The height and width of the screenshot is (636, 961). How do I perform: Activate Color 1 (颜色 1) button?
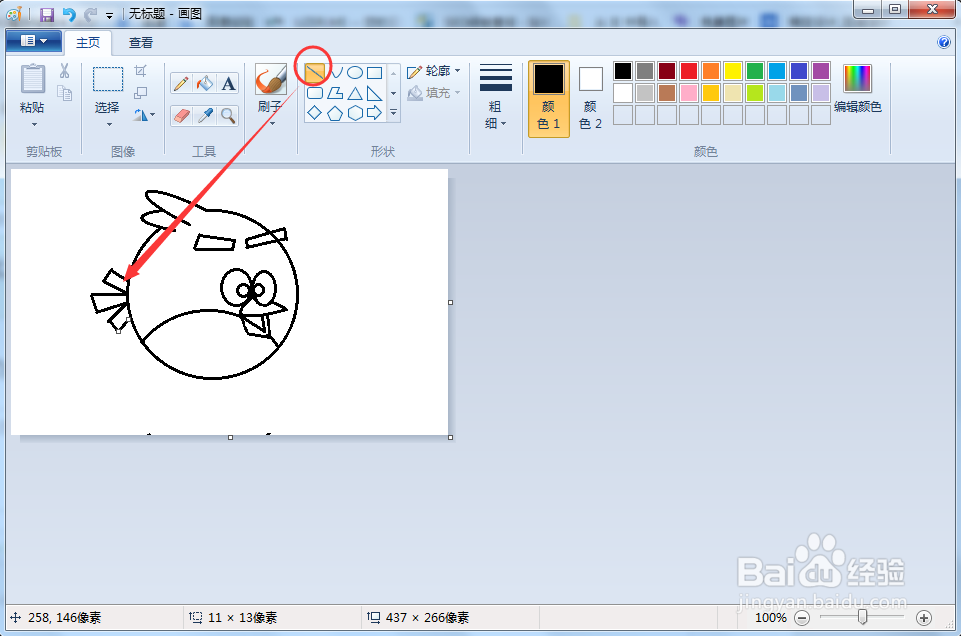pyautogui.click(x=549, y=98)
